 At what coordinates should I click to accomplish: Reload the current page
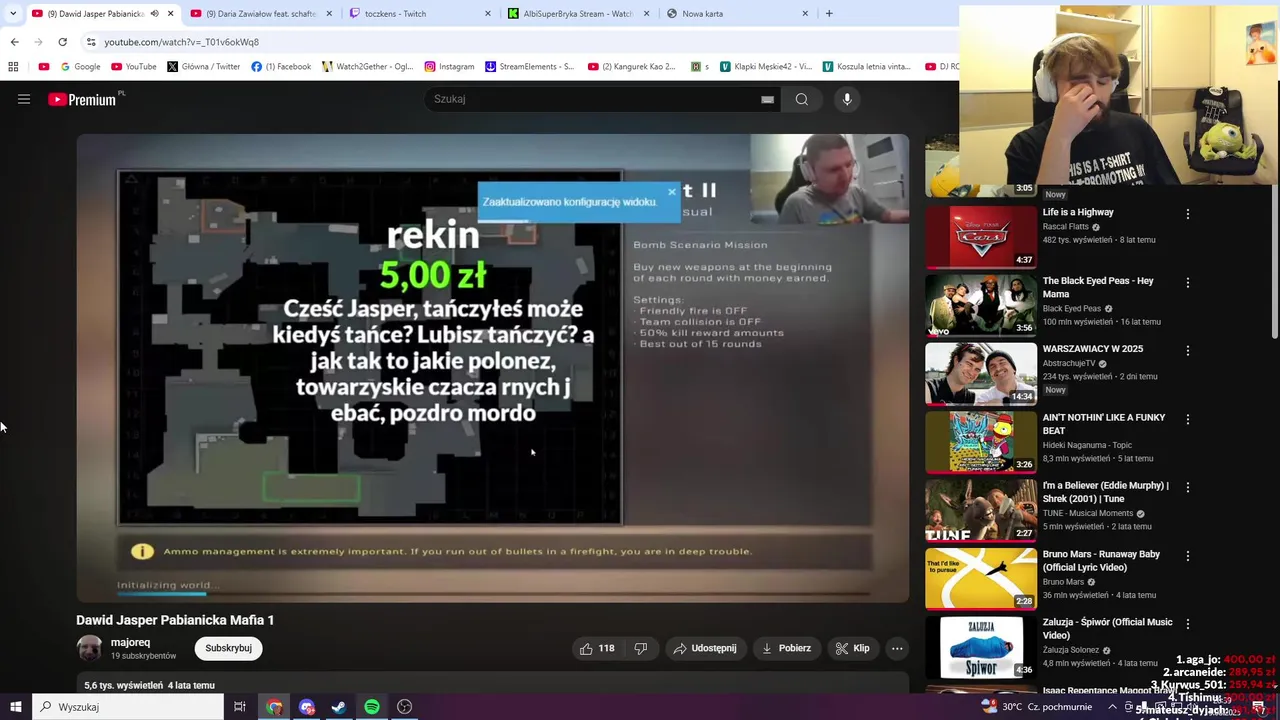coord(62,42)
